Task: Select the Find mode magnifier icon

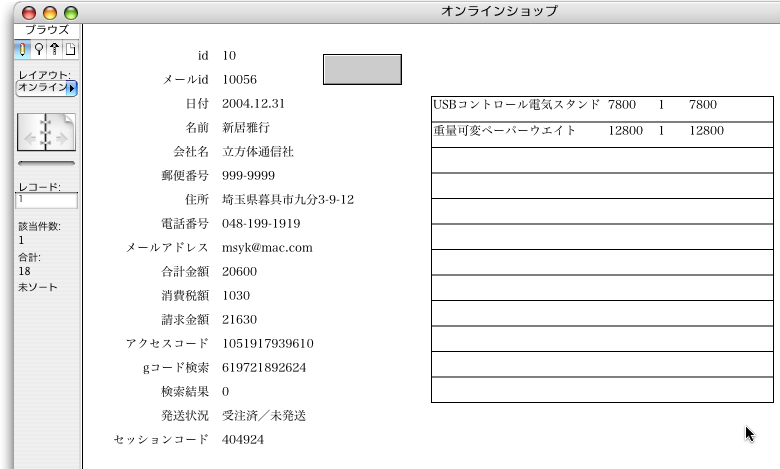Action: pos(38,48)
